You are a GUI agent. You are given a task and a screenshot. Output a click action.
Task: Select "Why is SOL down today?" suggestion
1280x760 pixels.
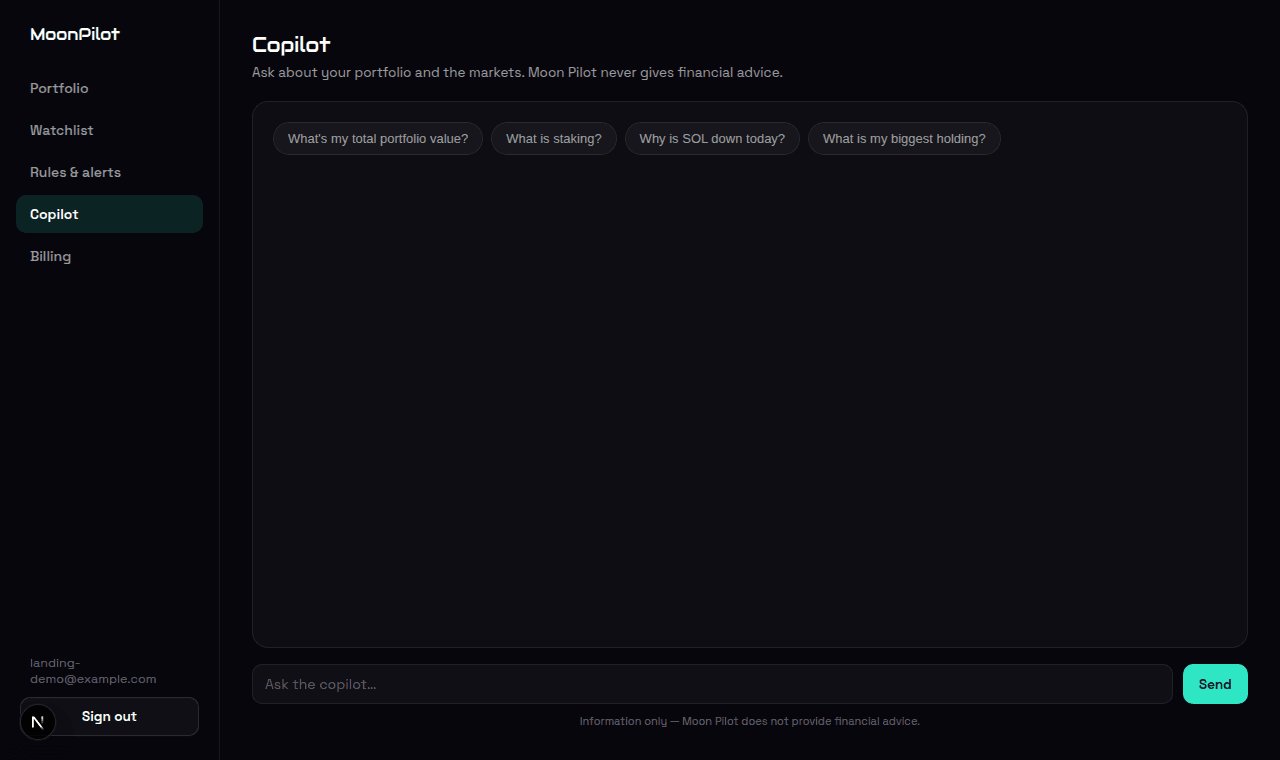pyautogui.click(x=712, y=139)
